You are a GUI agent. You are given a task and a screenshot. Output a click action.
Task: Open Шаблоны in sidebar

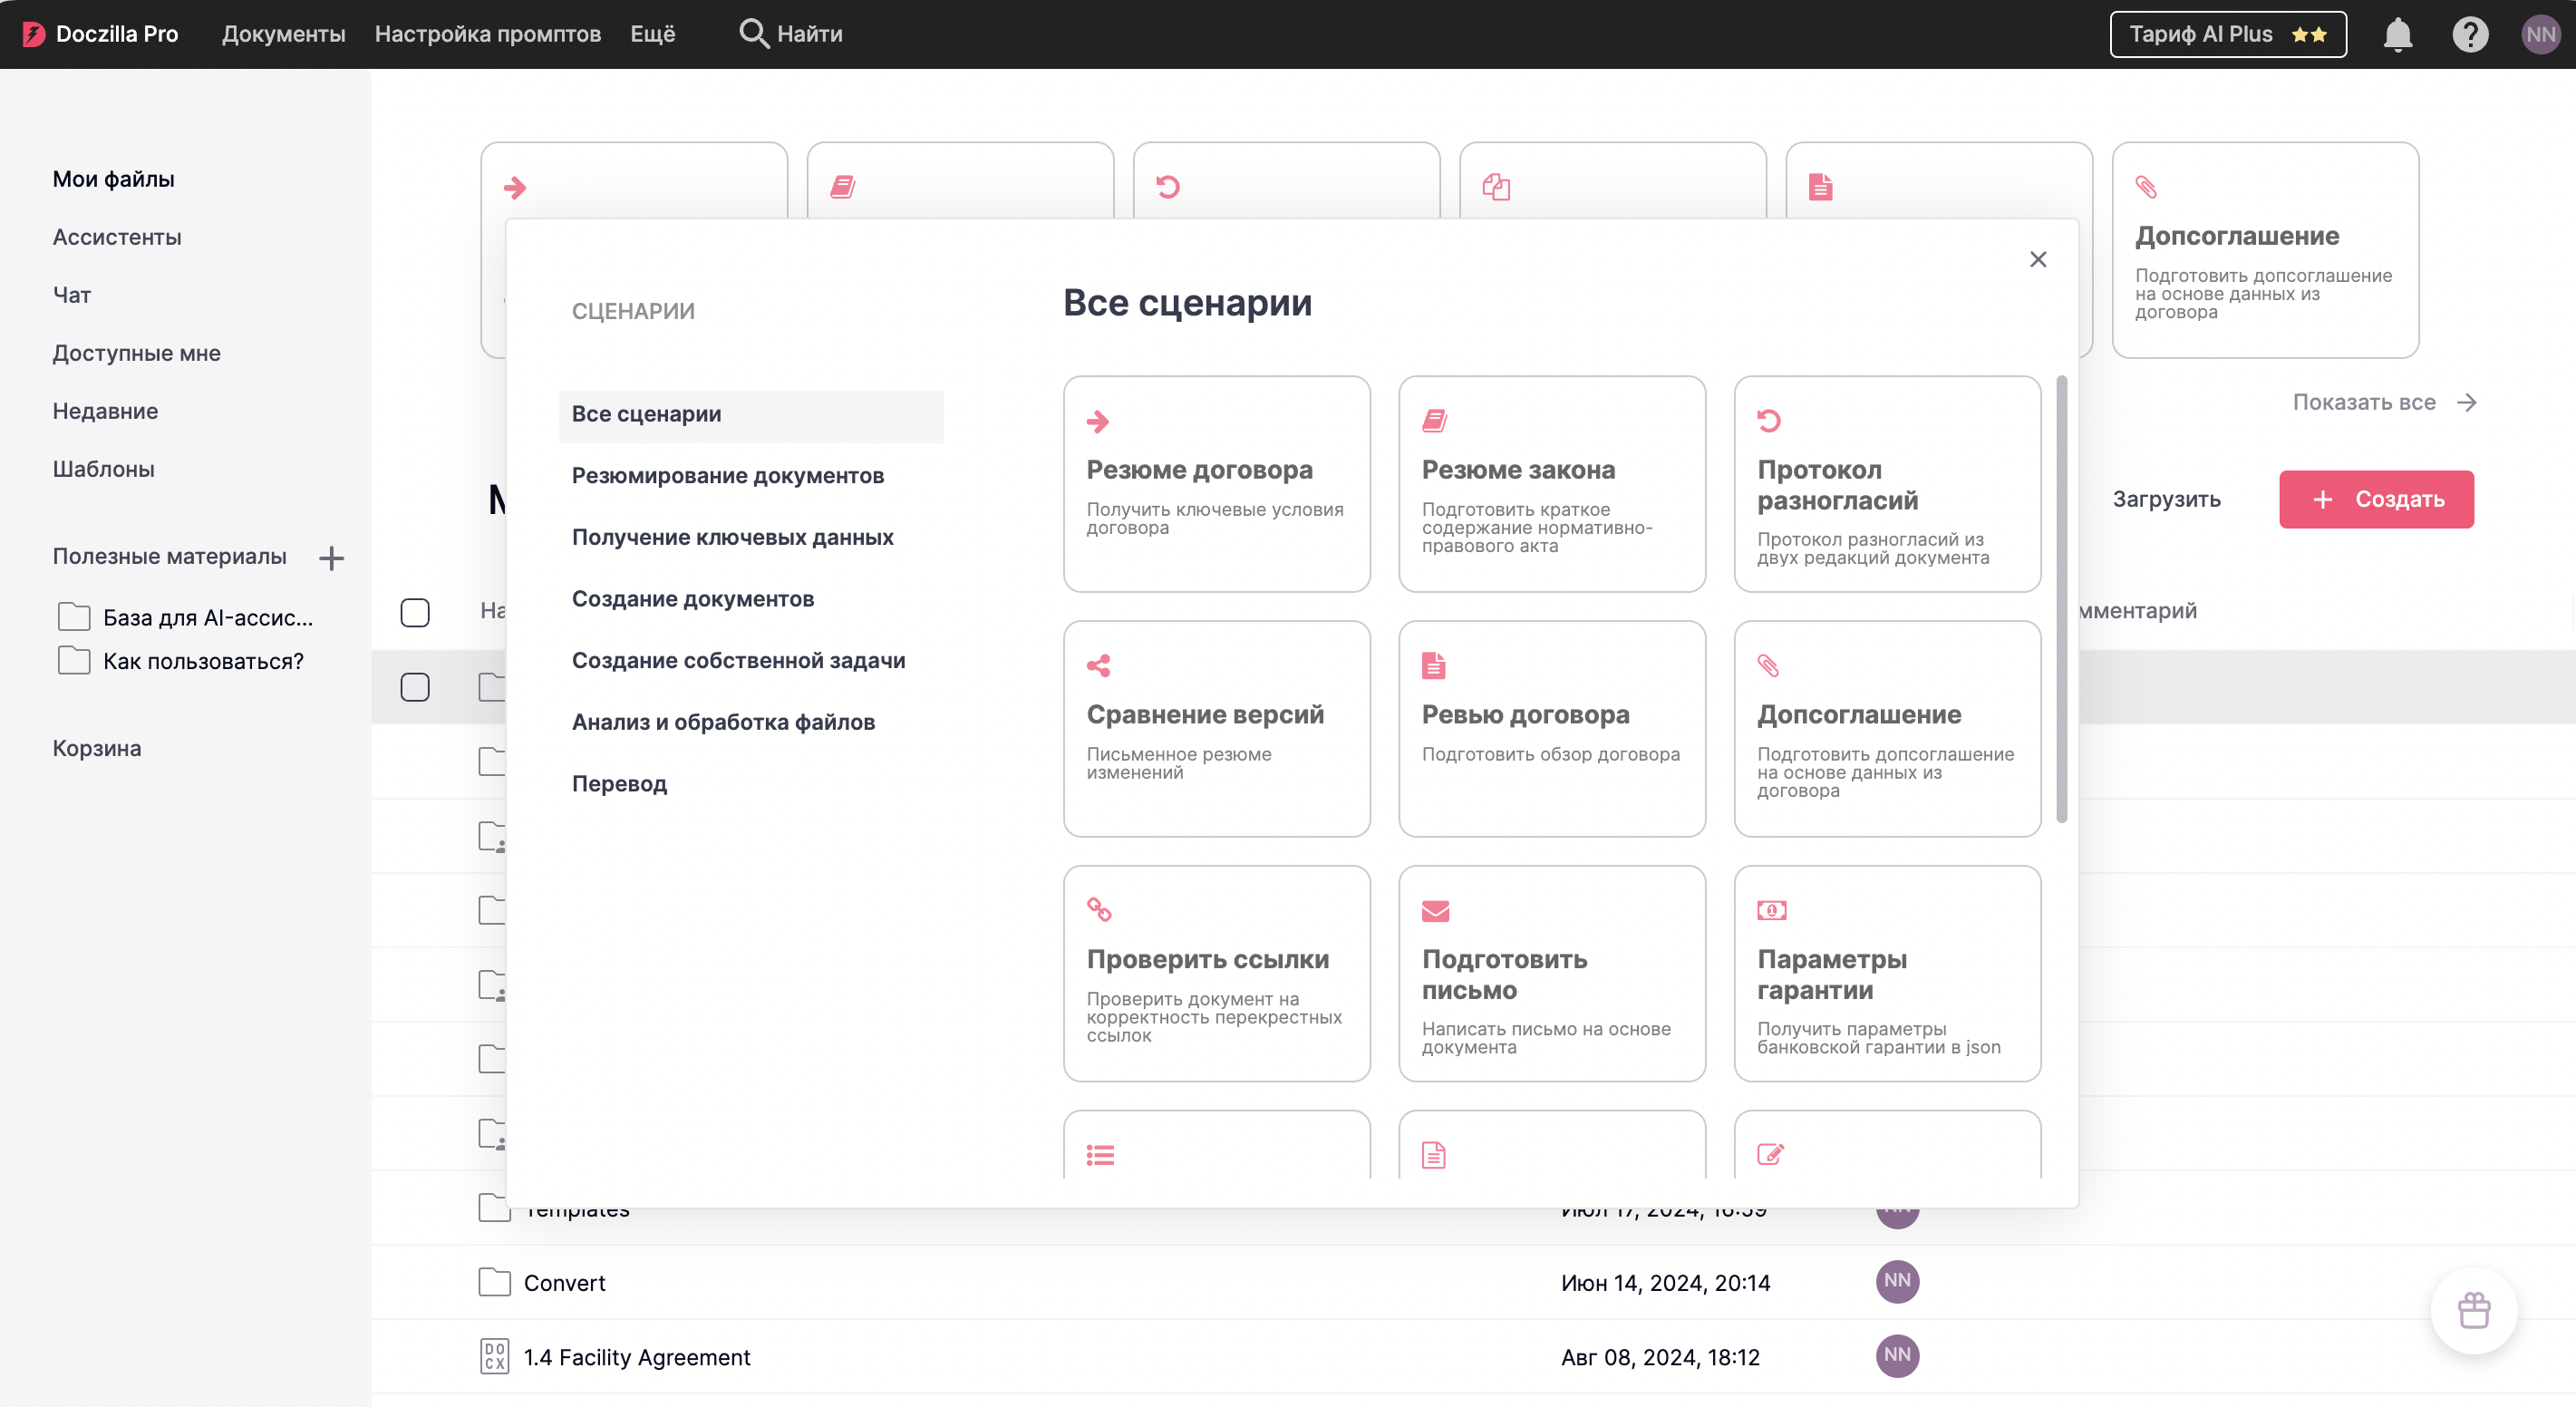click(104, 469)
